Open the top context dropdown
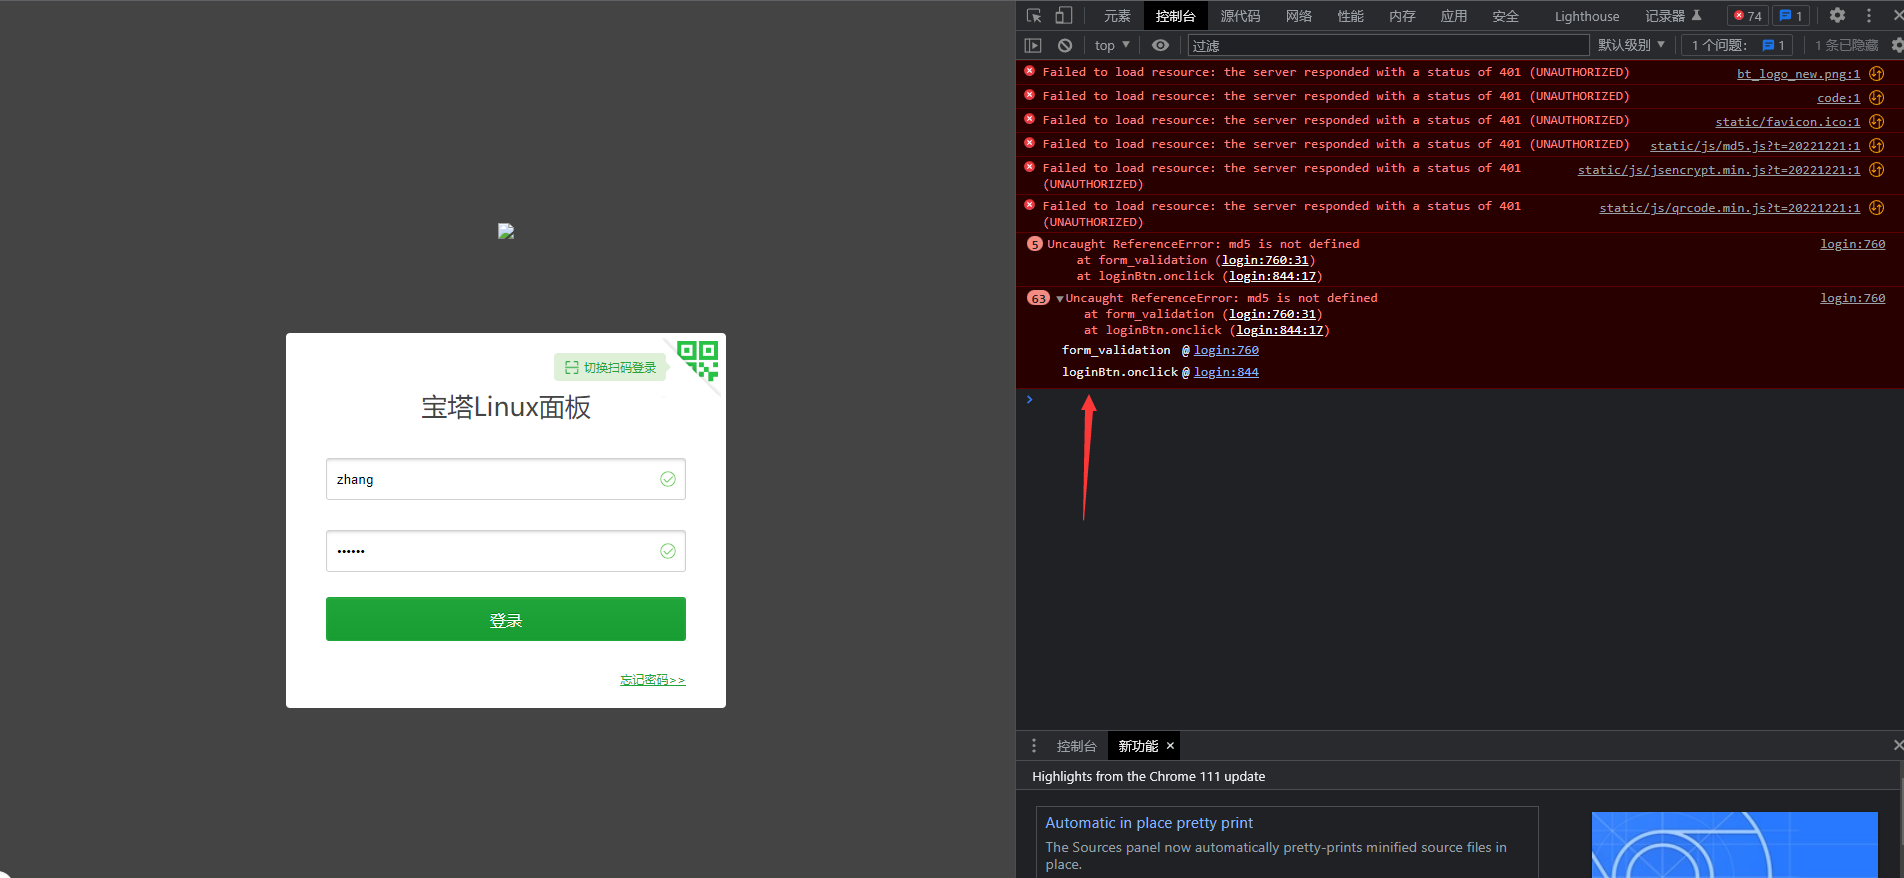 pyautogui.click(x=1111, y=45)
